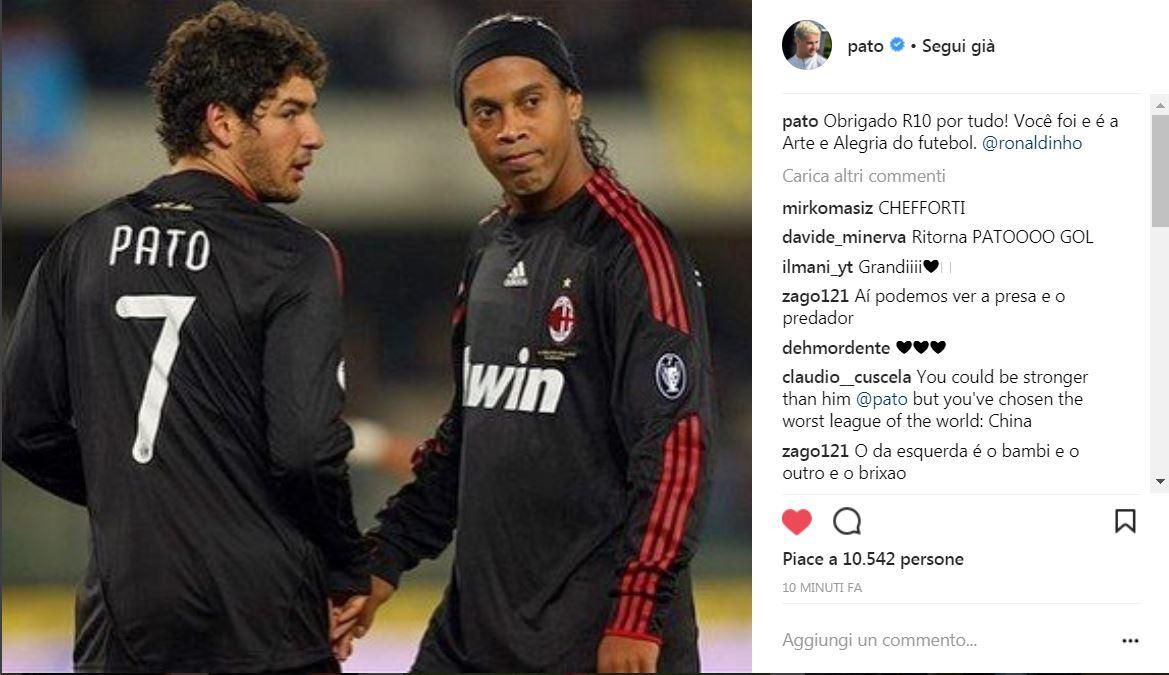This screenshot has width=1169, height=675.
Task: Open pato's profile picture avatar
Action: click(x=807, y=45)
